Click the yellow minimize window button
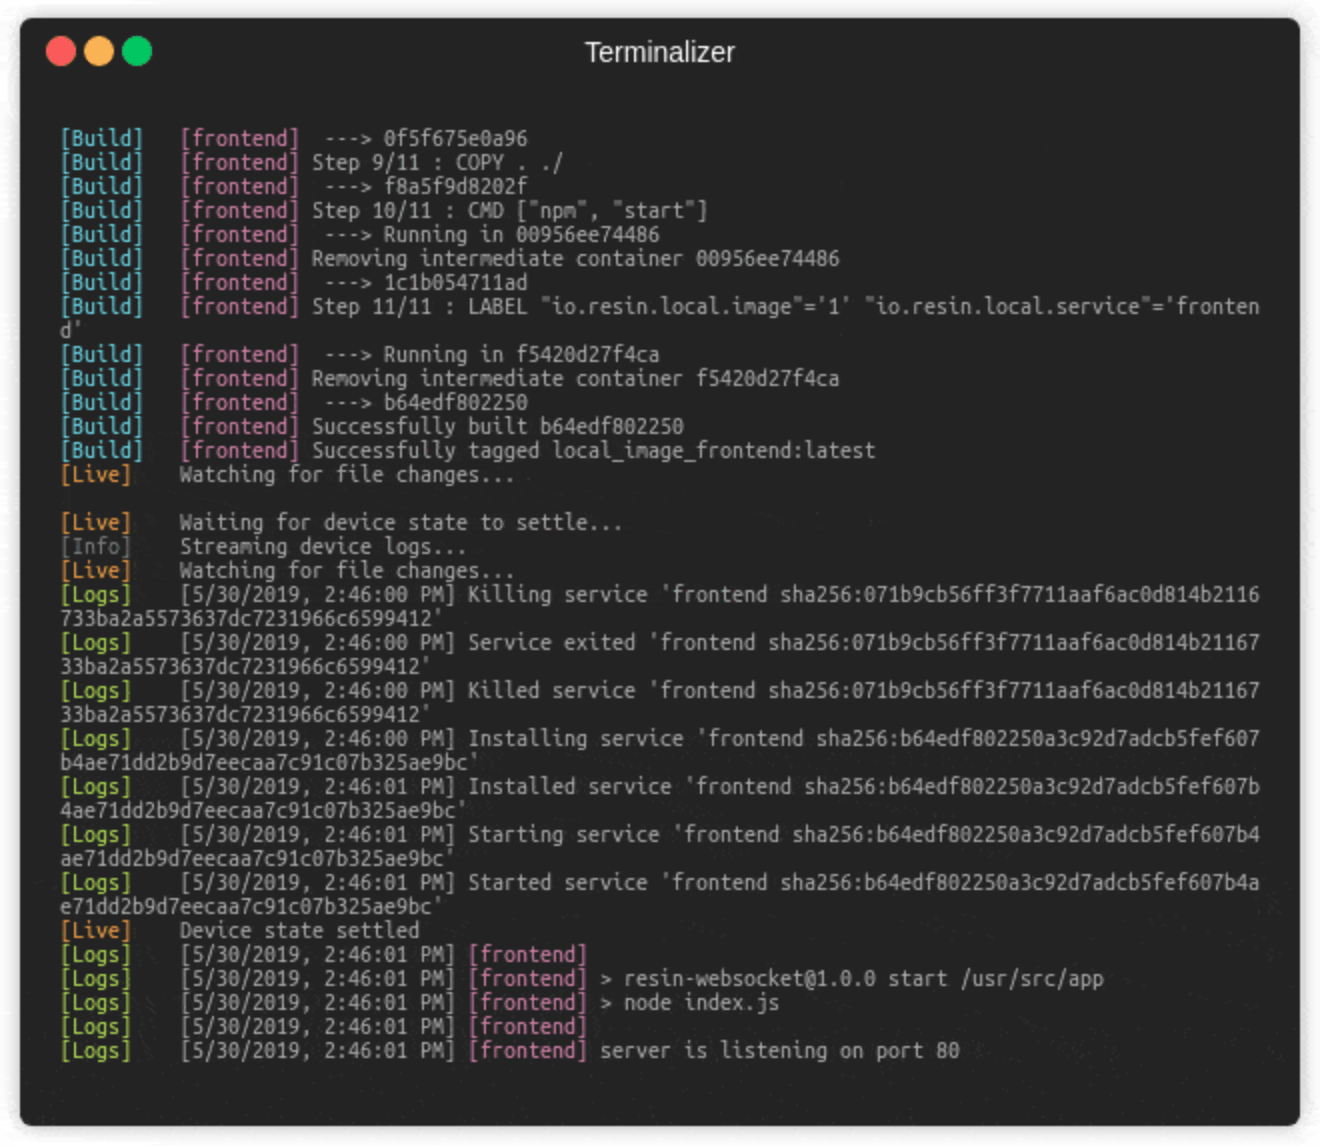 click(x=99, y=51)
